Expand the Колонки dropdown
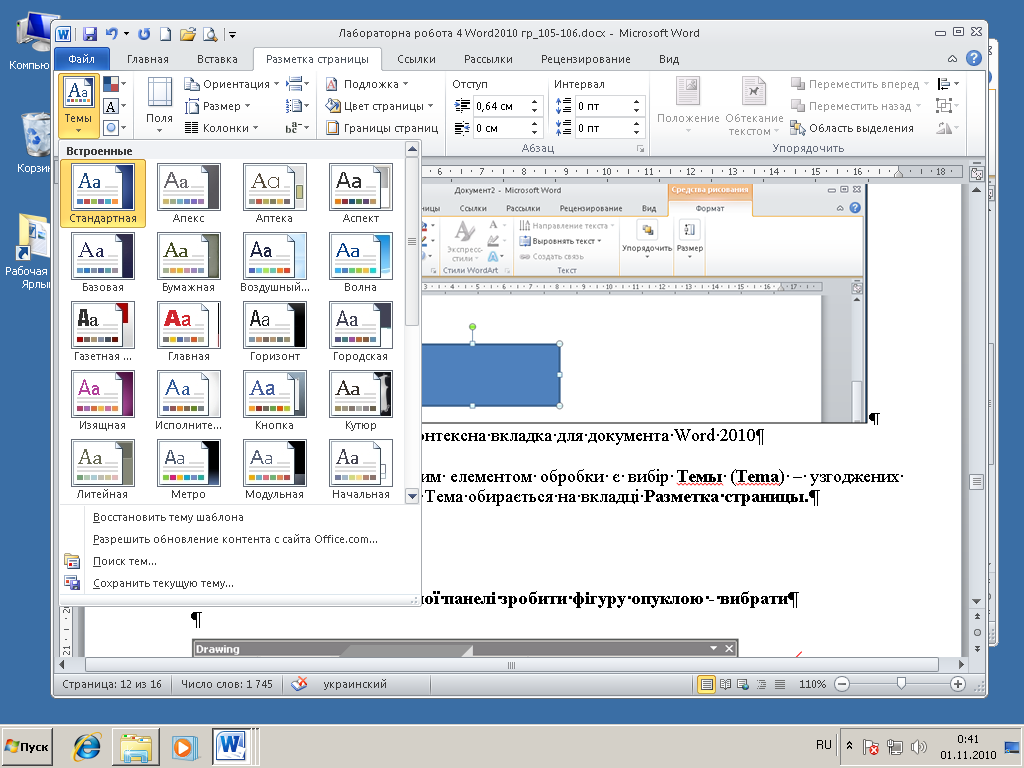The width and height of the screenshot is (1024, 768). [221, 128]
